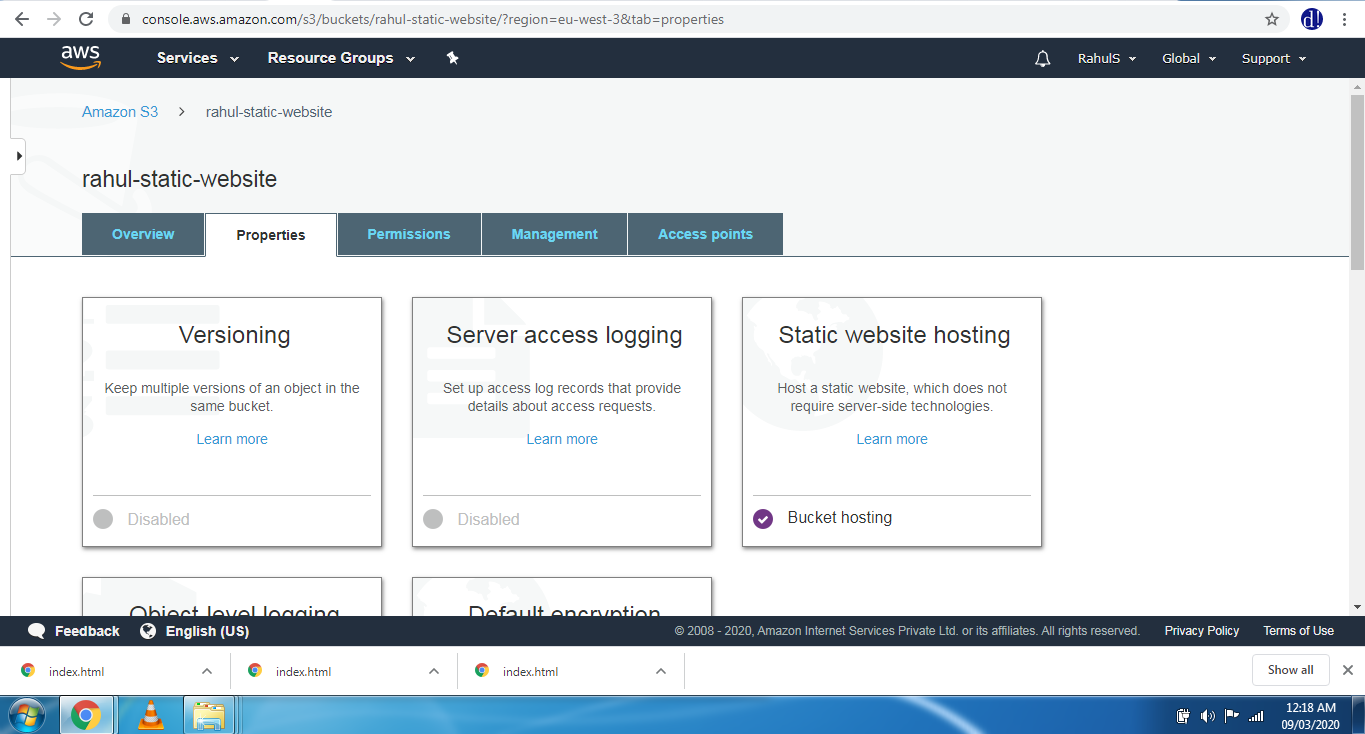Open the Support dropdown menu

1274,59
